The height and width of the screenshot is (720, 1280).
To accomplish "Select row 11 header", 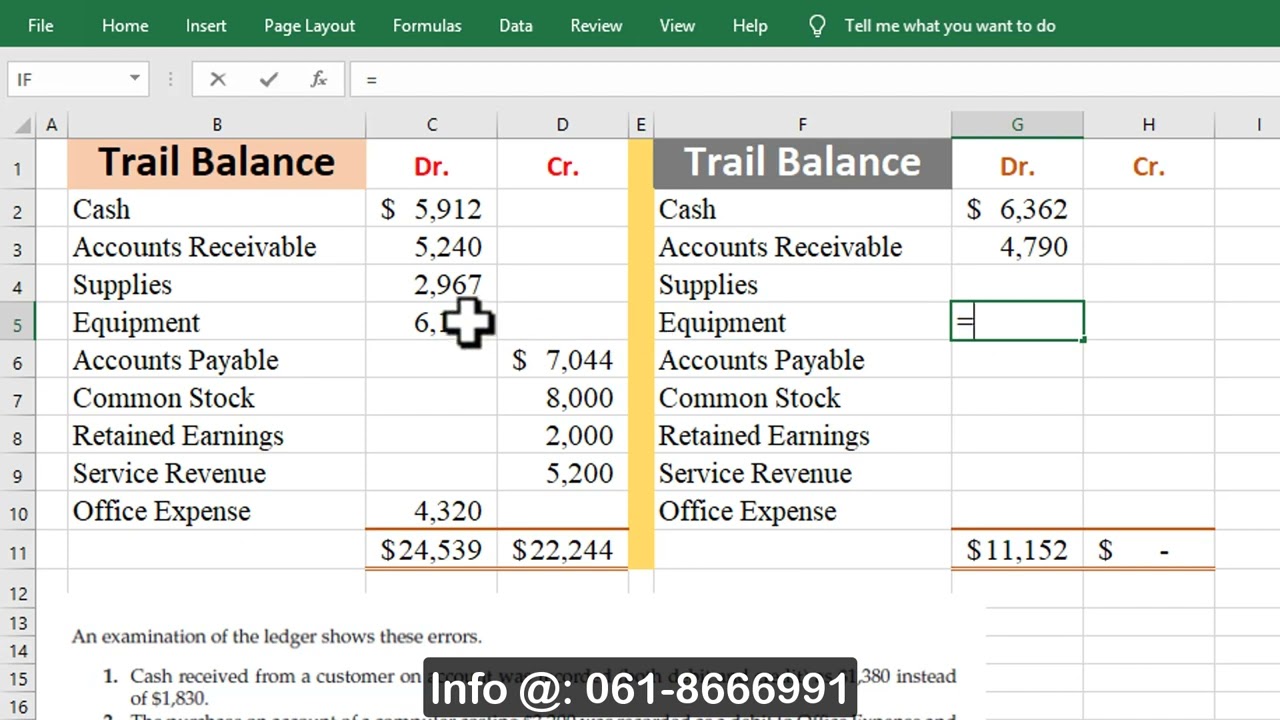I will (x=18, y=550).
